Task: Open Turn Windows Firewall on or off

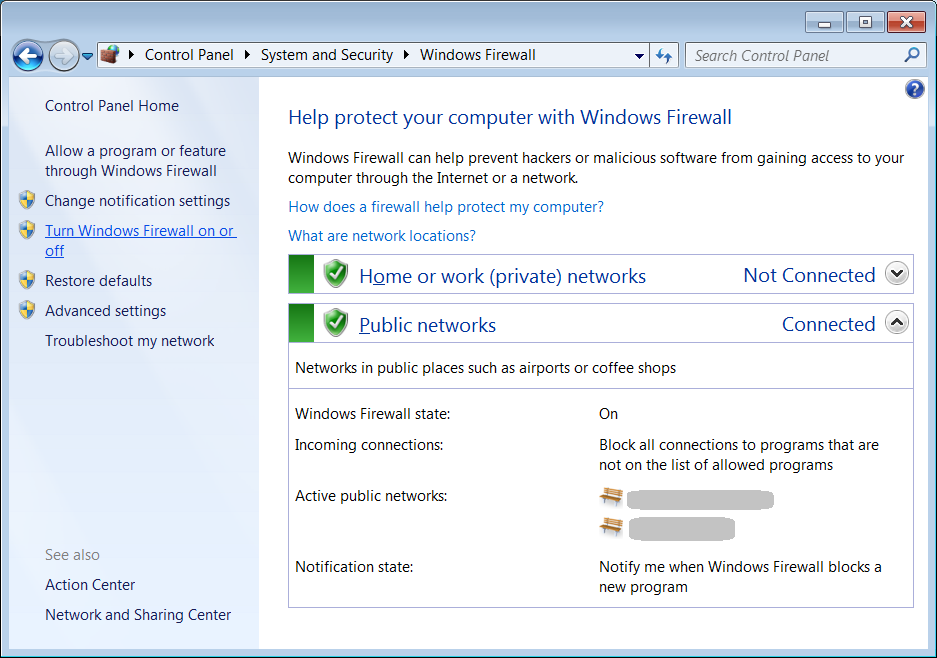Action: [139, 231]
